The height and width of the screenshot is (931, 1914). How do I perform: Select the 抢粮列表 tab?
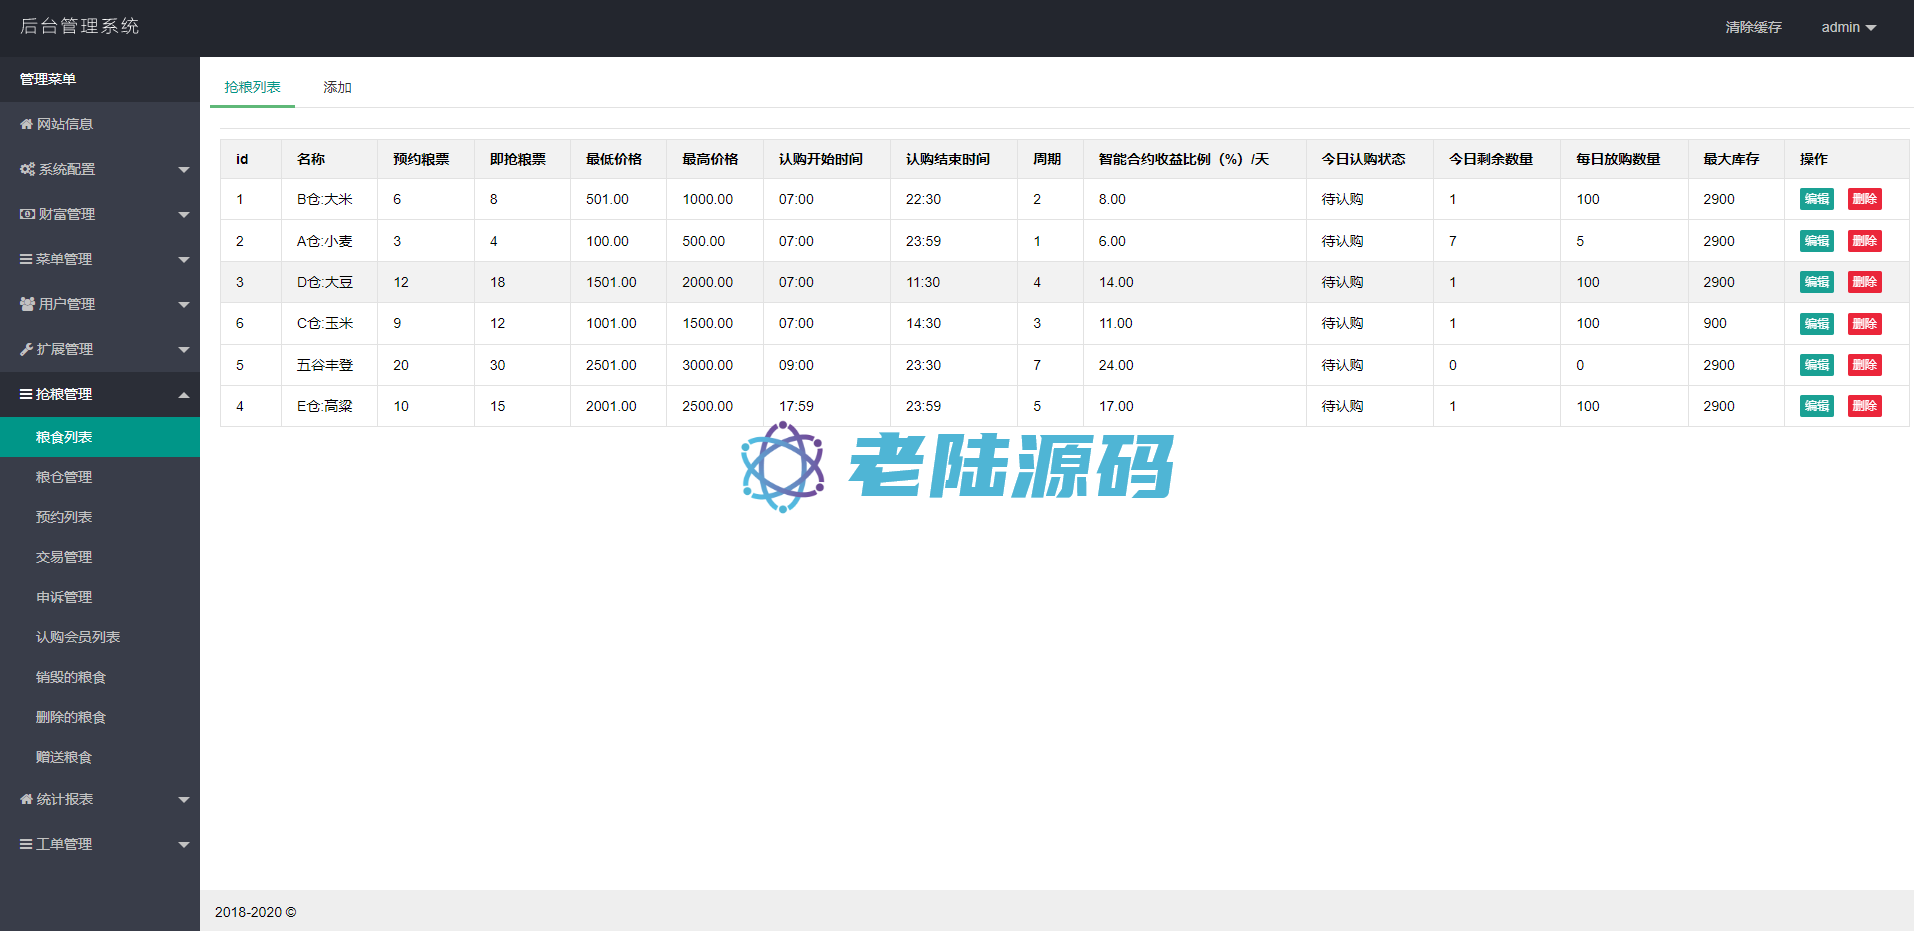252,87
